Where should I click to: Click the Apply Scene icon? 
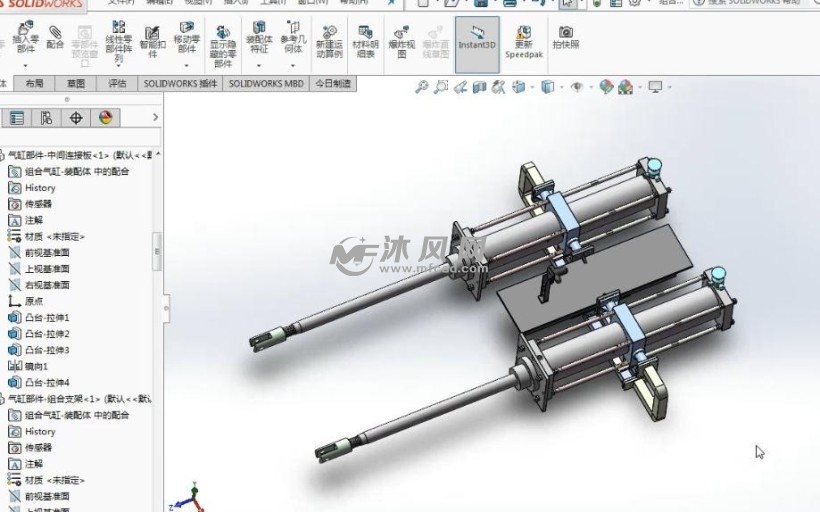625,87
